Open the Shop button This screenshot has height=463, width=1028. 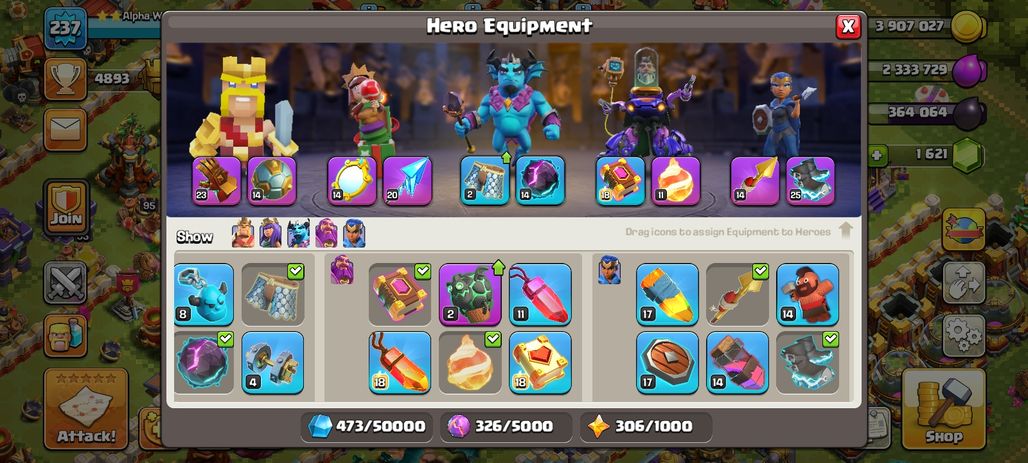point(944,409)
